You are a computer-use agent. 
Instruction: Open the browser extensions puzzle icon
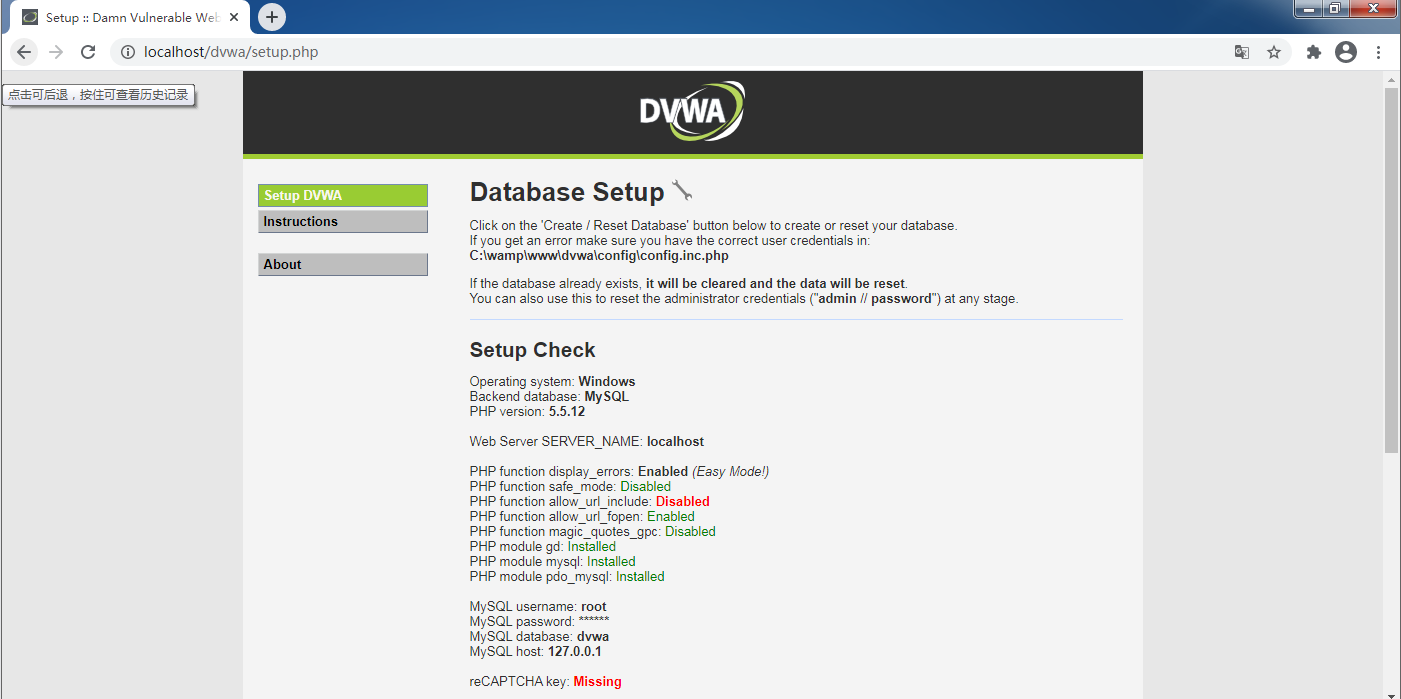pyautogui.click(x=1313, y=51)
